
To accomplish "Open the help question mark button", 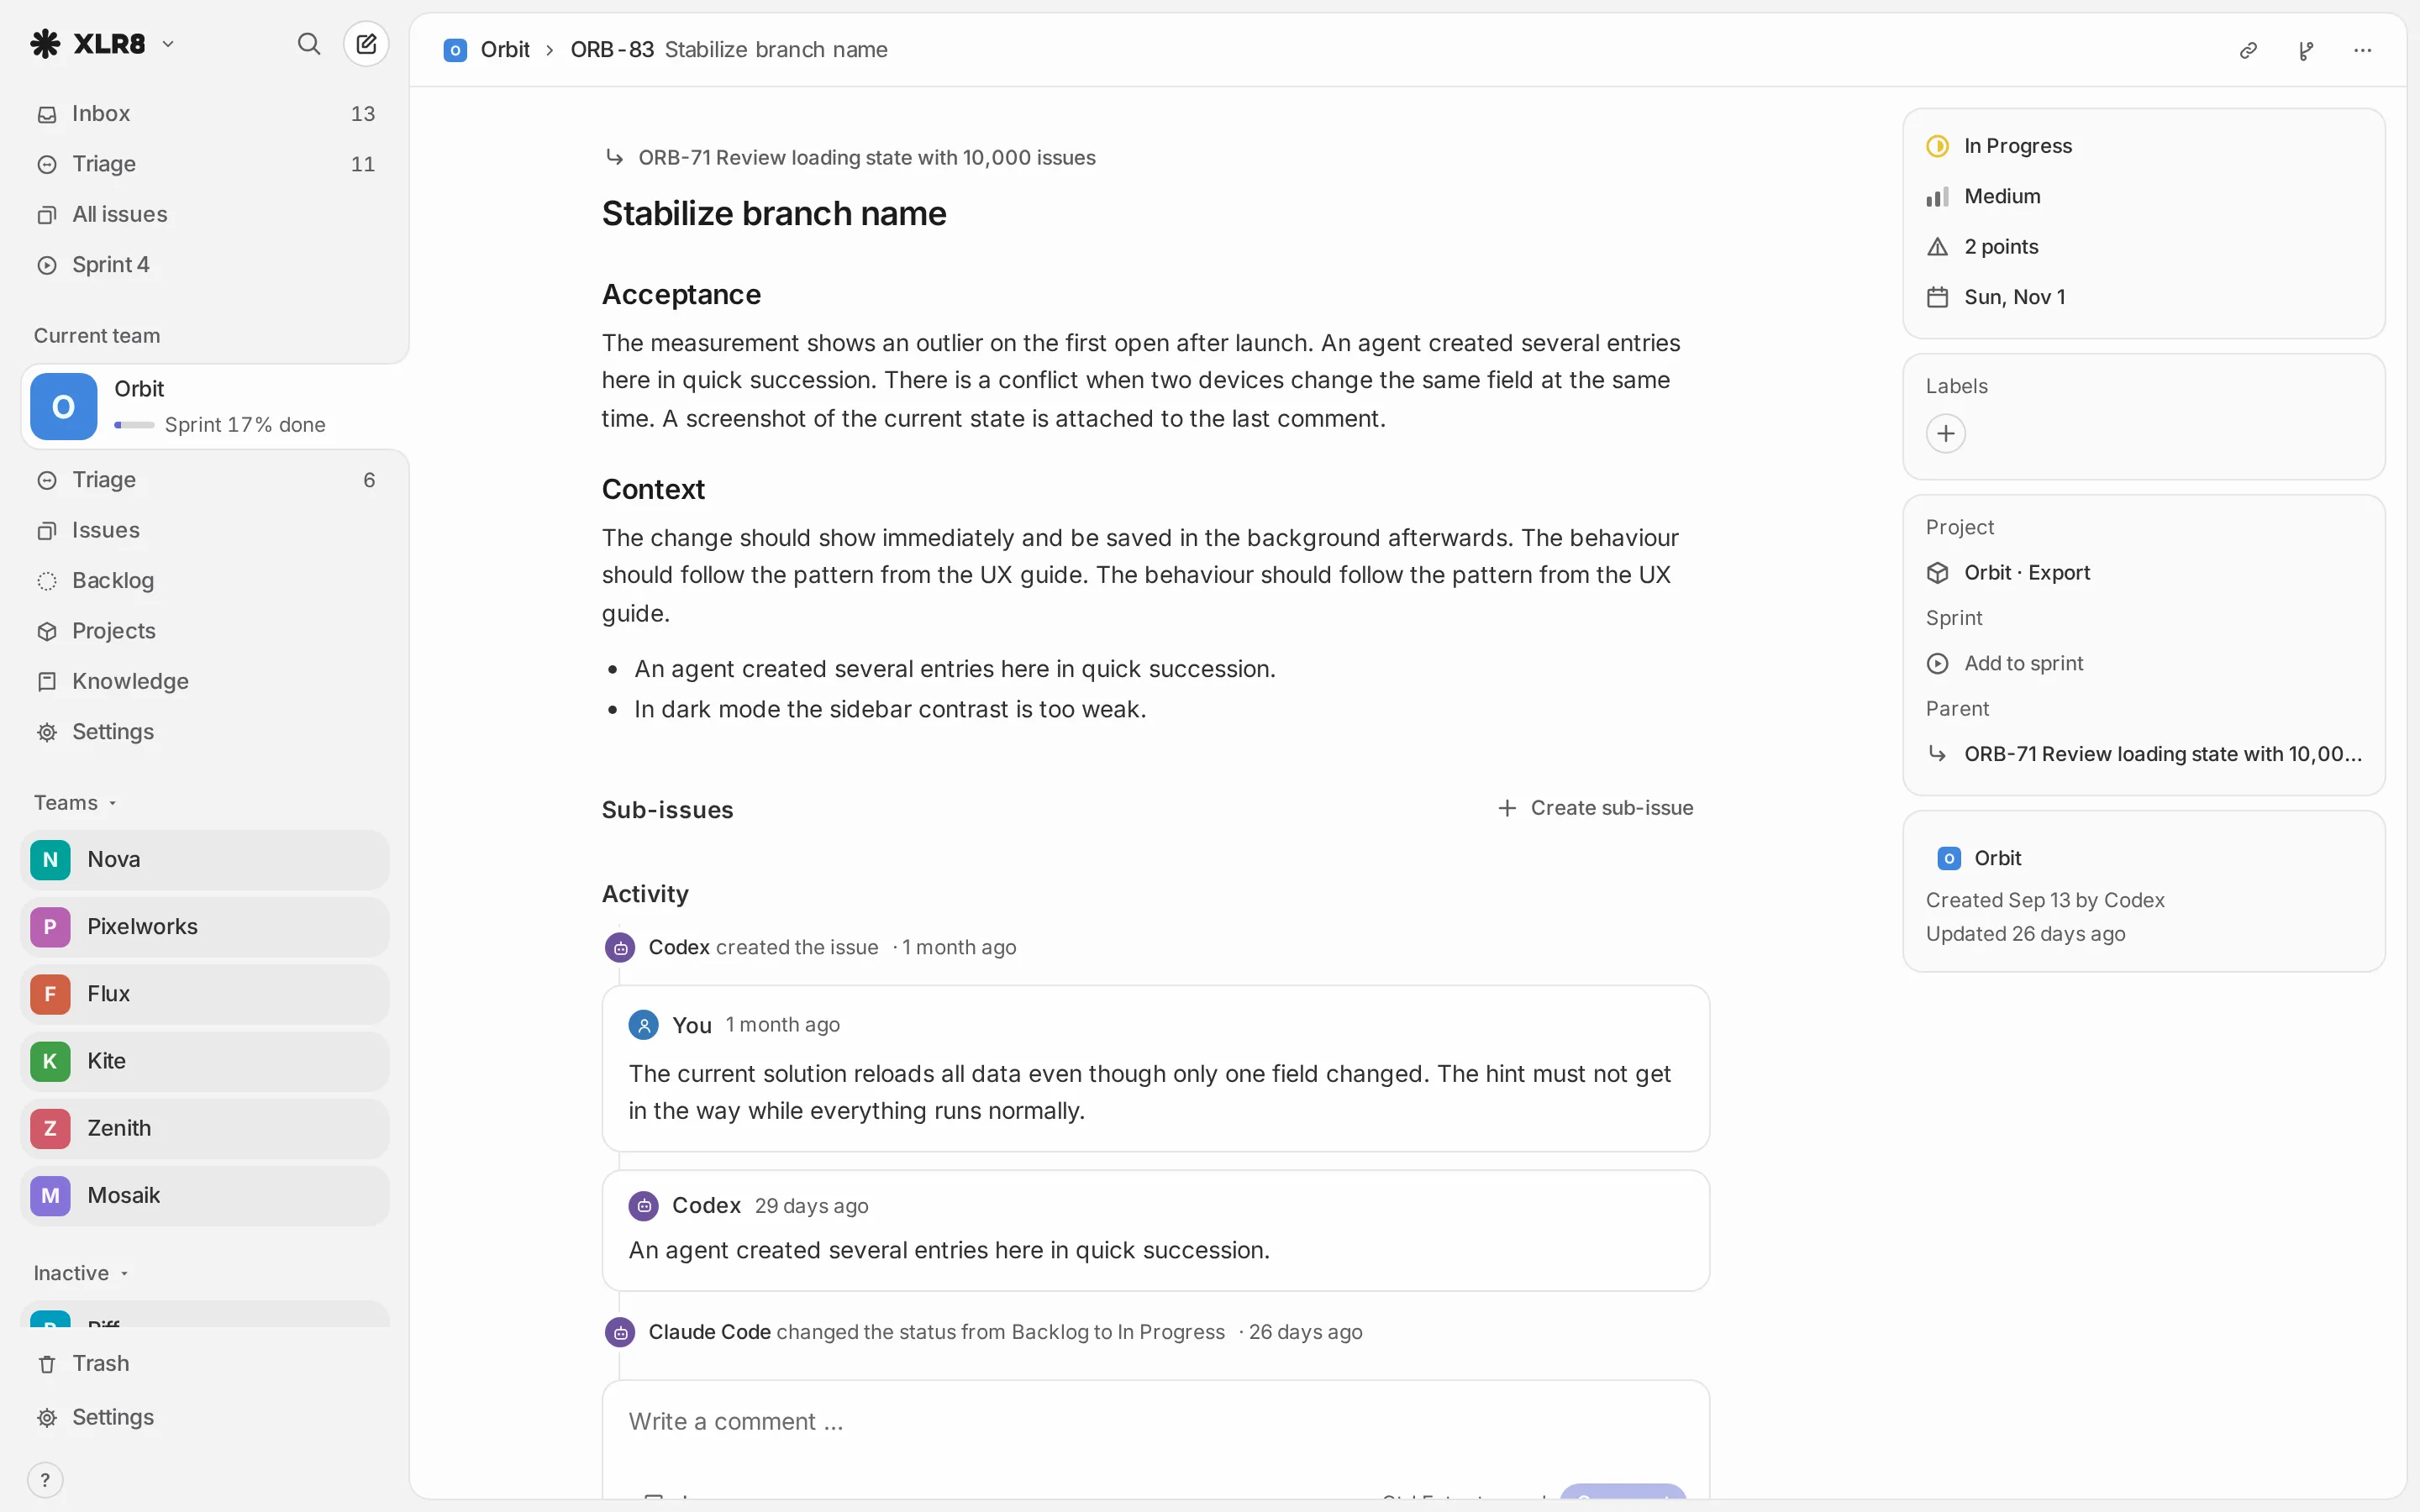I will coord(45,1480).
